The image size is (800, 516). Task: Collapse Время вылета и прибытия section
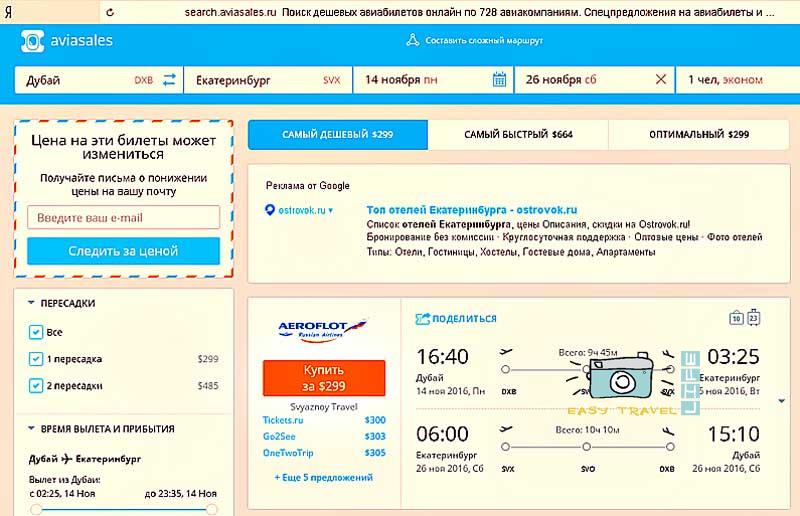tap(31, 428)
